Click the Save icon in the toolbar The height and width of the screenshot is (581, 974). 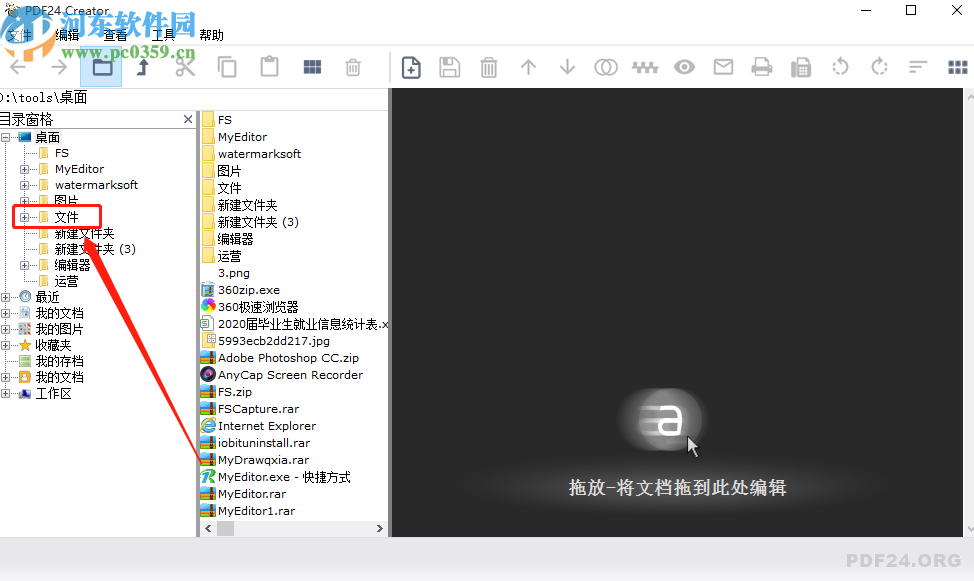pyautogui.click(x=449, y=67)
